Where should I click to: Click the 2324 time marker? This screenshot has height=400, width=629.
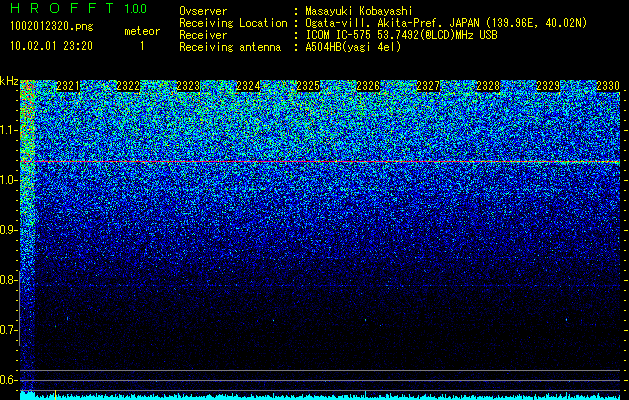tap(248, 86)
